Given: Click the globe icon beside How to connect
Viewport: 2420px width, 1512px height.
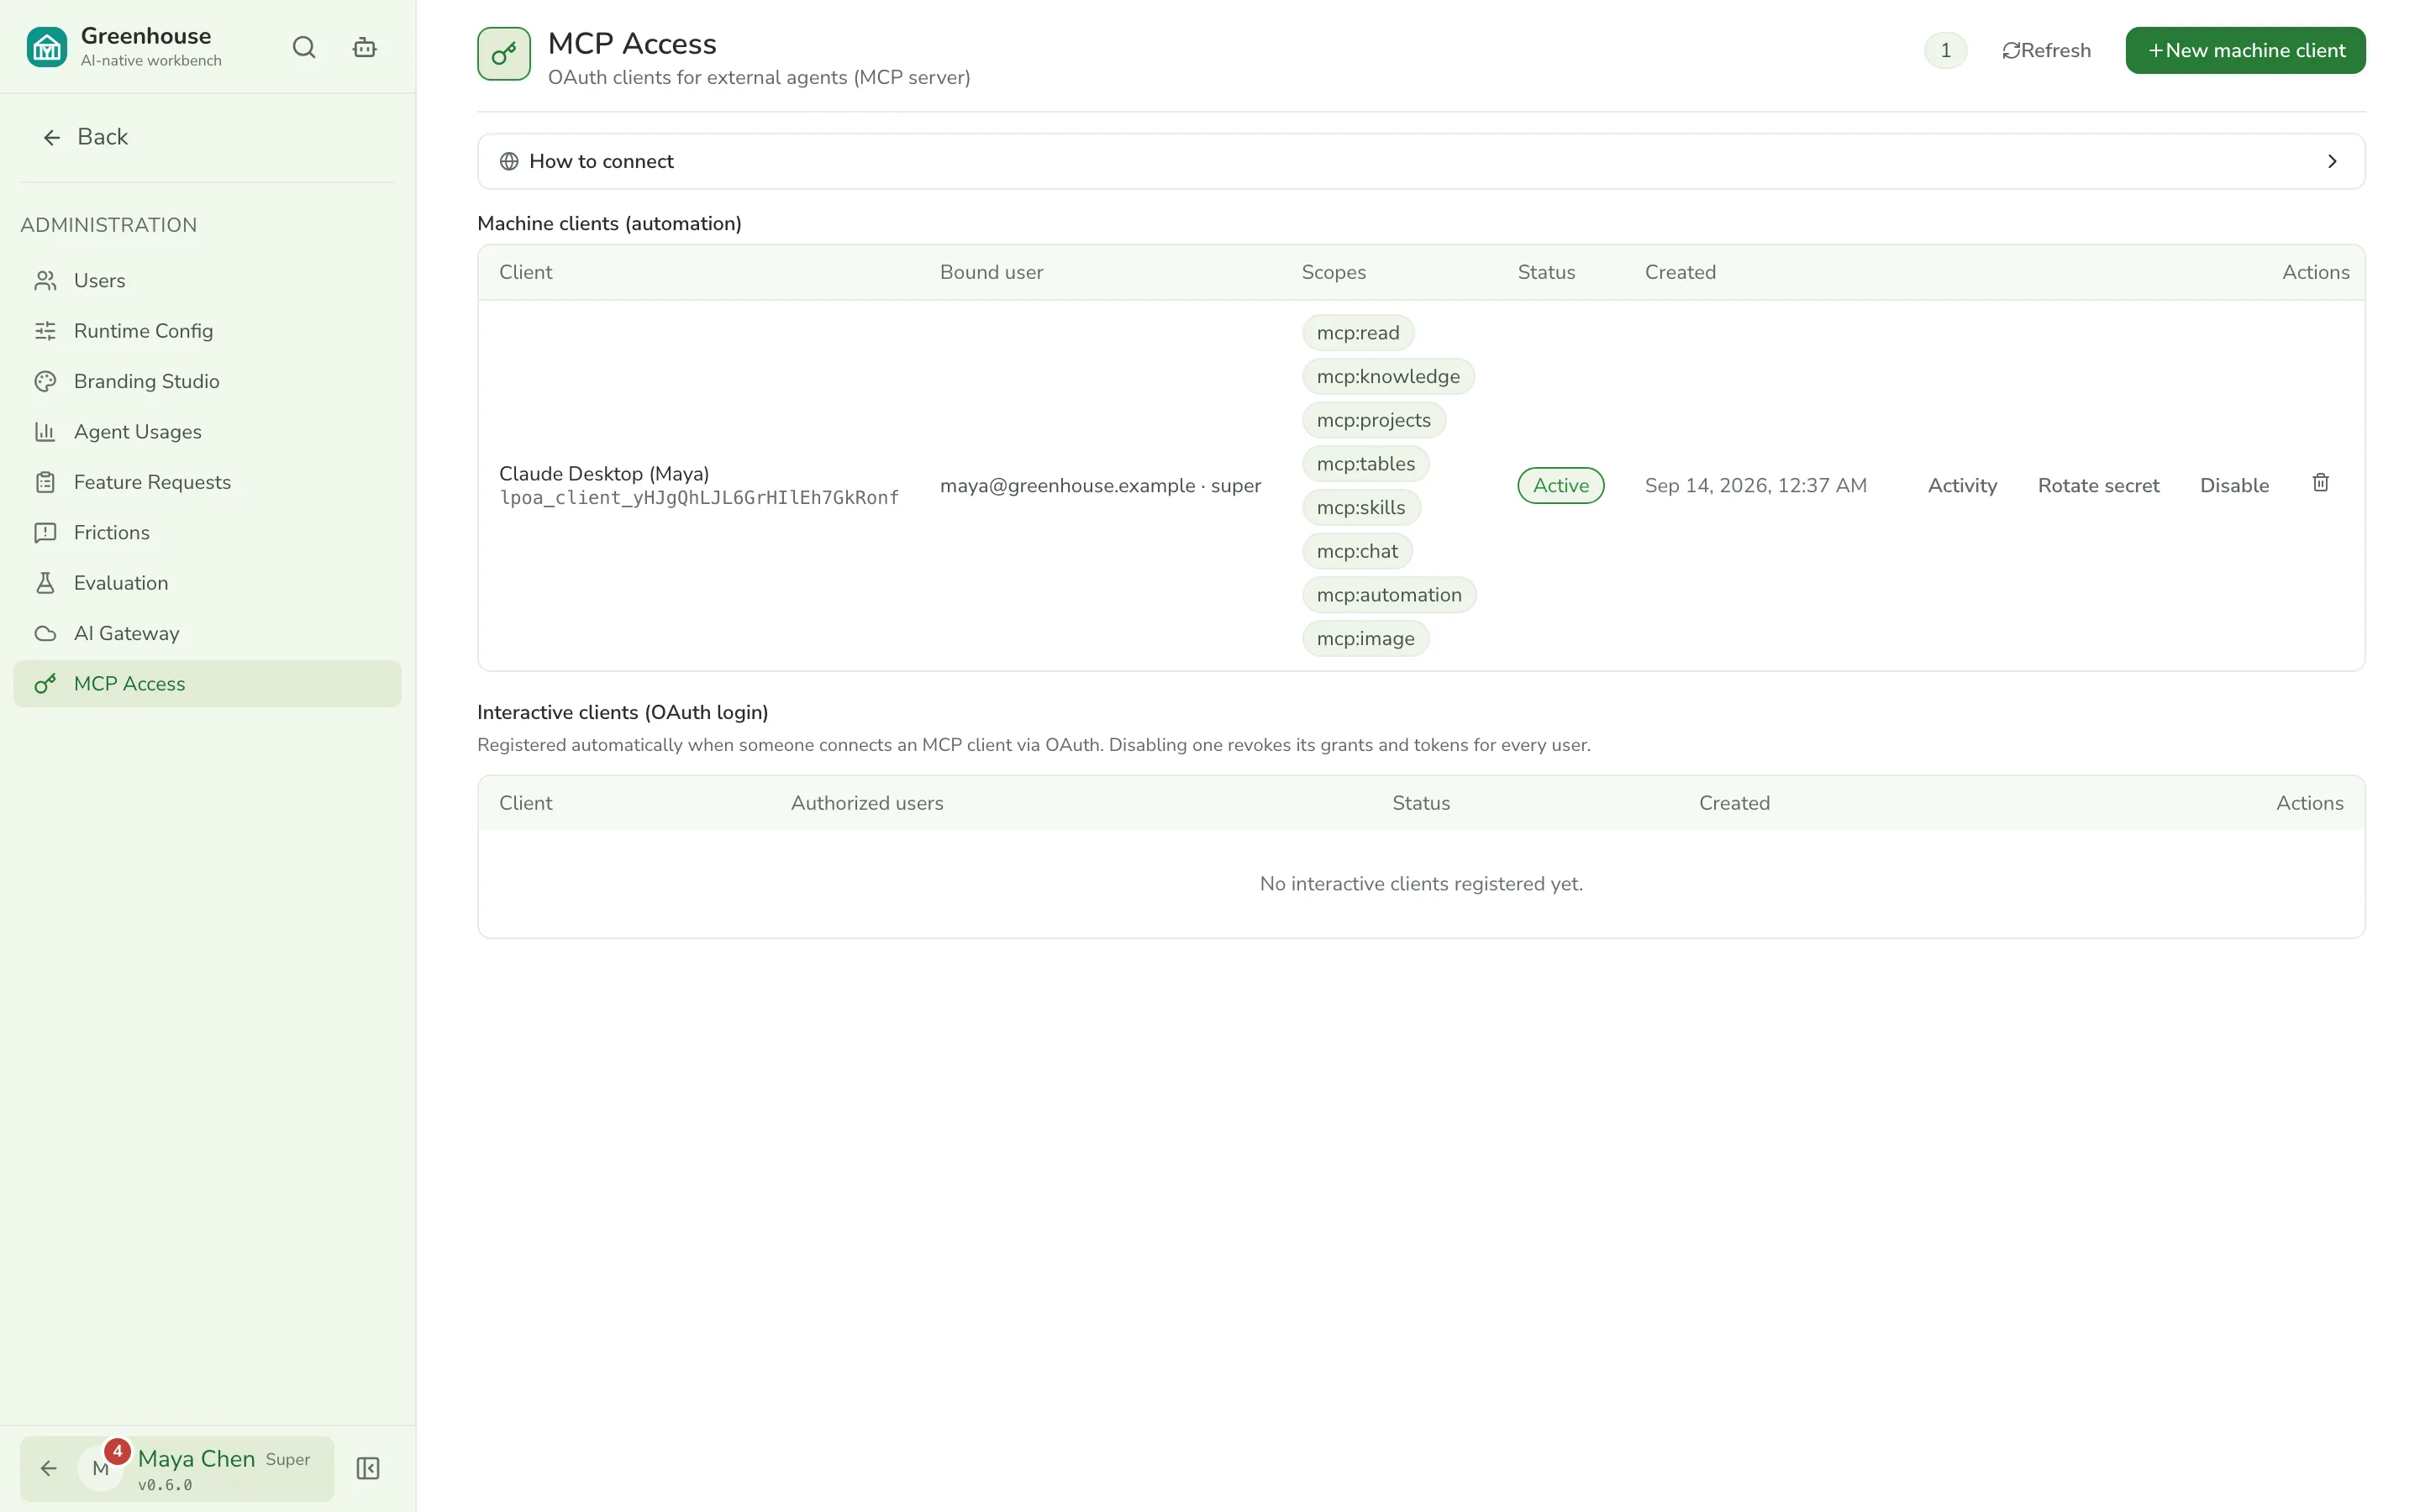Looking at the screenshot, I should 509,161.
